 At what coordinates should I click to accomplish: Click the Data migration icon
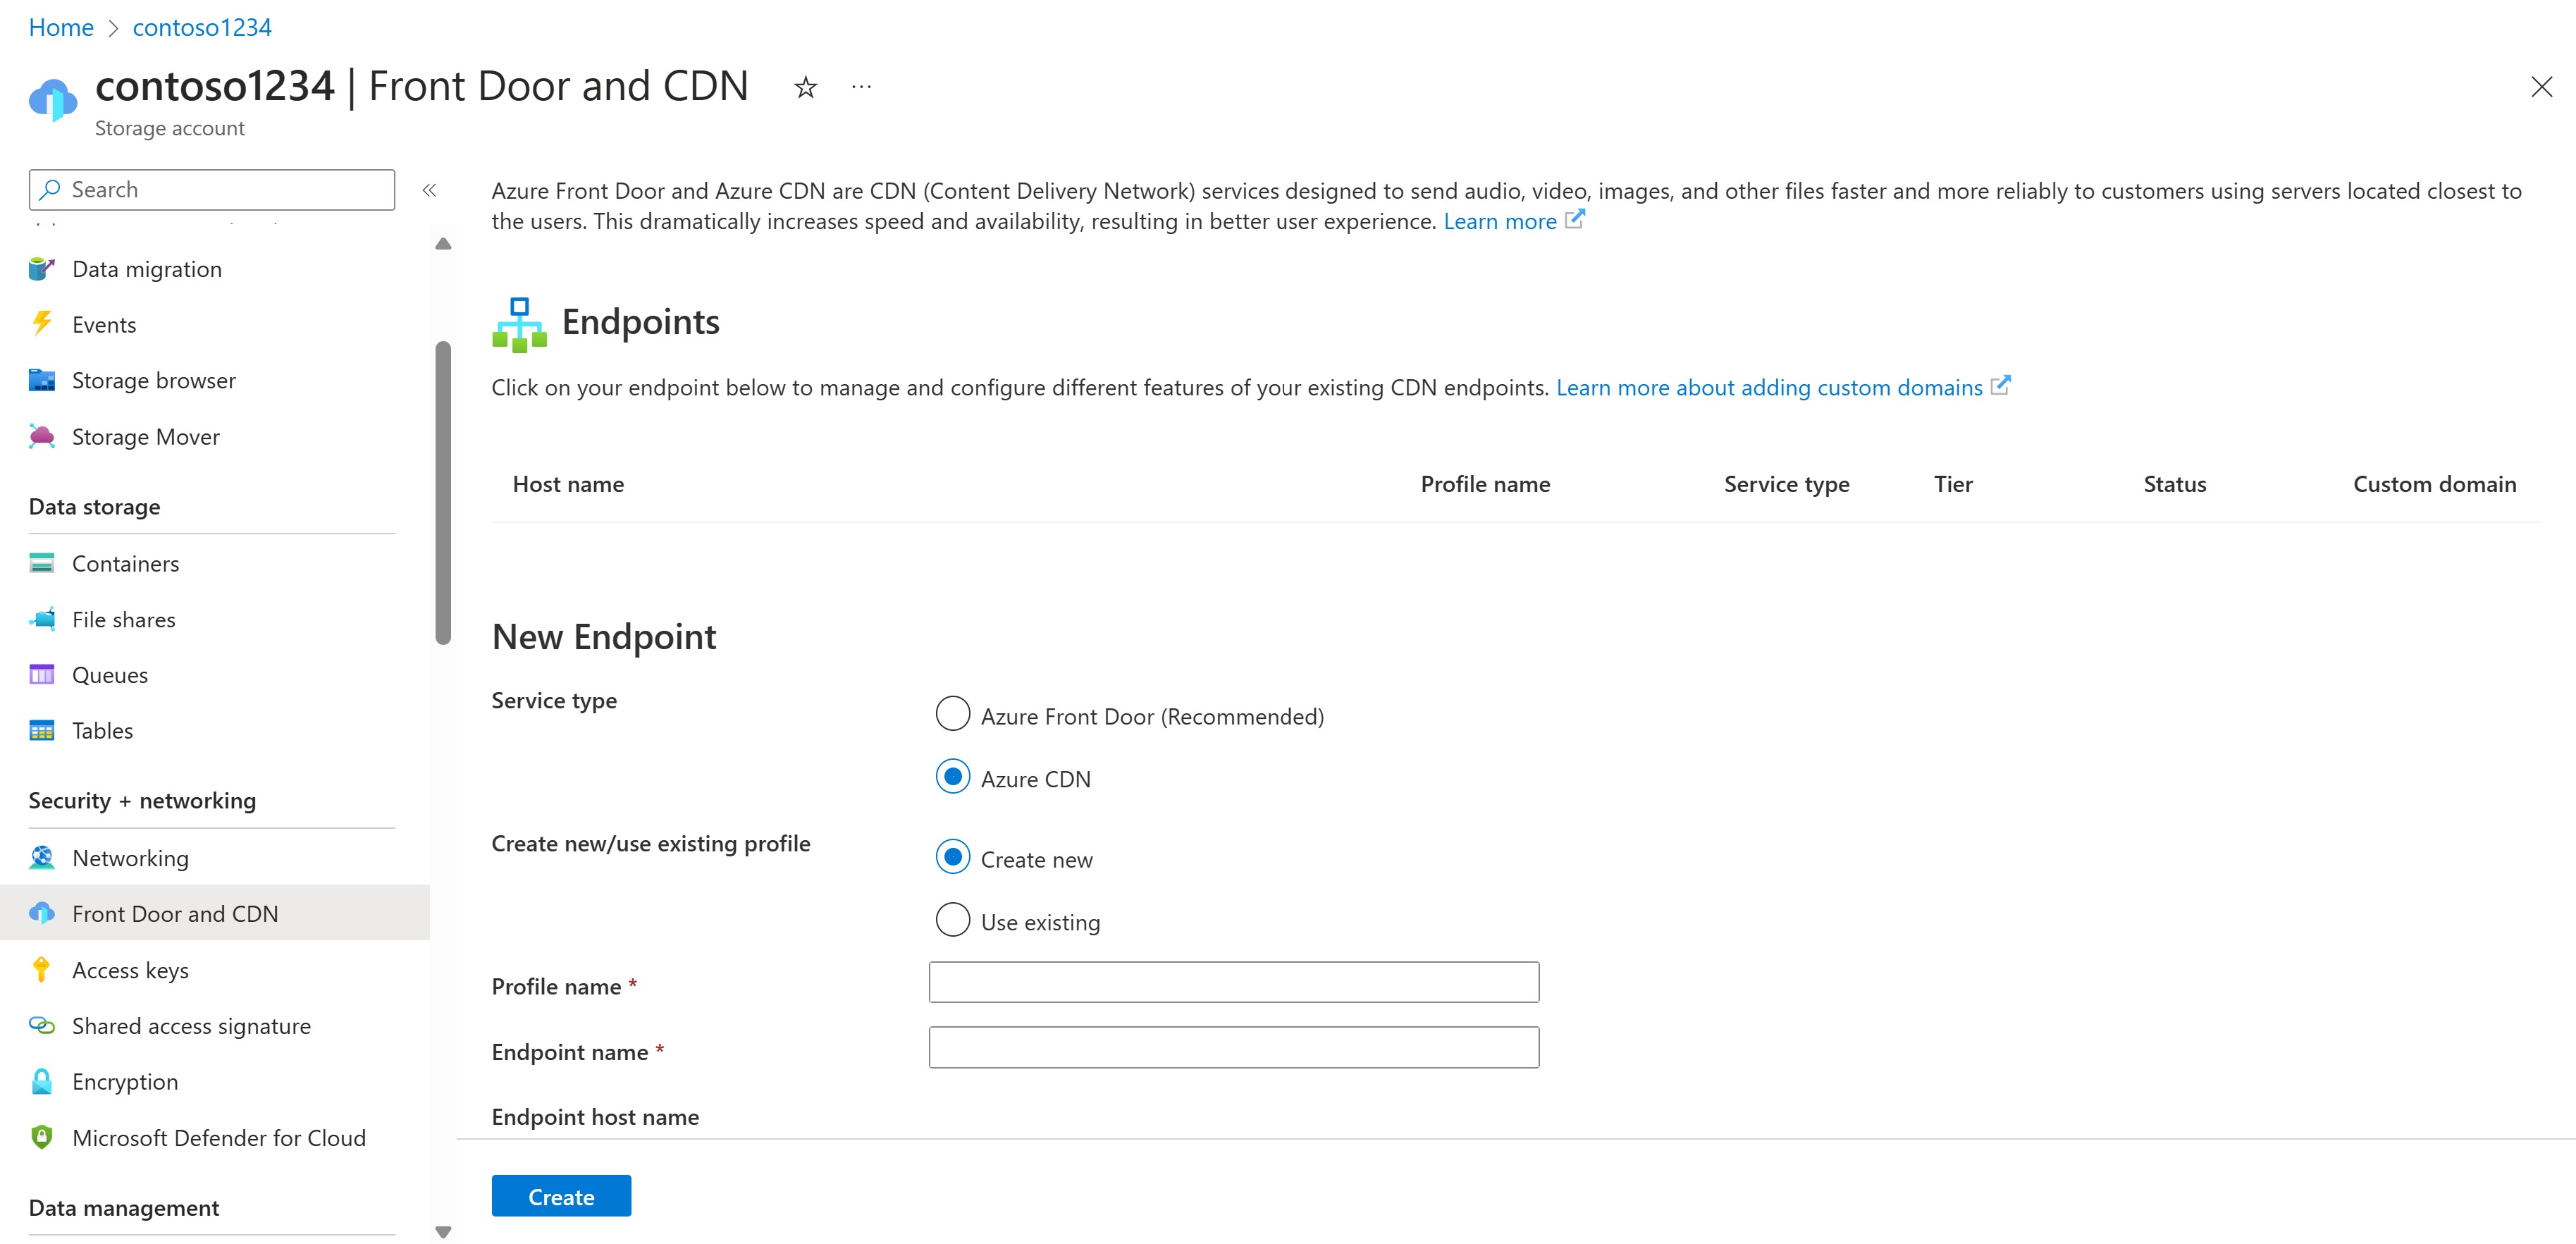[x=42, y=269]
